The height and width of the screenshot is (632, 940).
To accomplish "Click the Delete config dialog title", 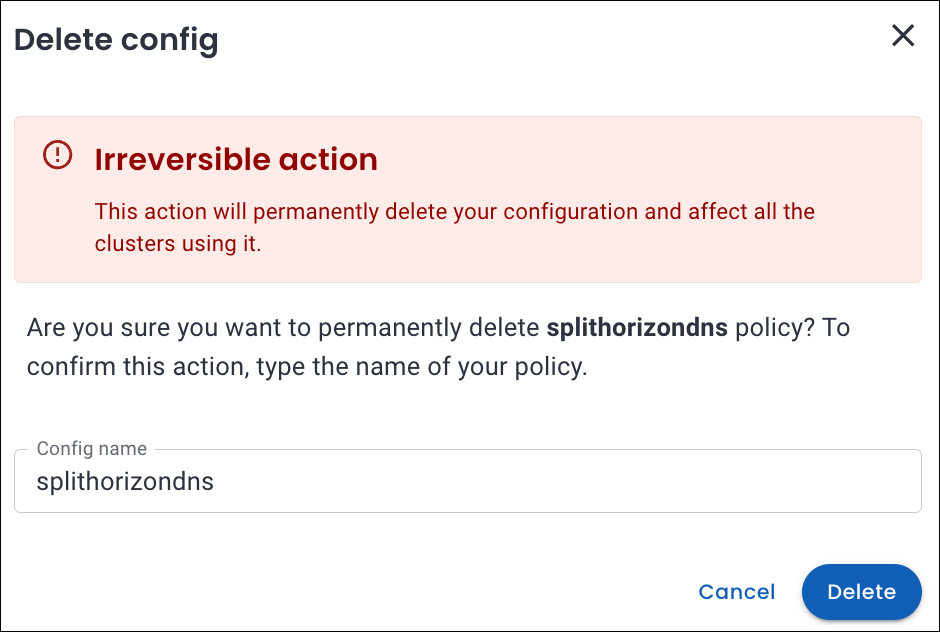I will [x=116, y=40].
